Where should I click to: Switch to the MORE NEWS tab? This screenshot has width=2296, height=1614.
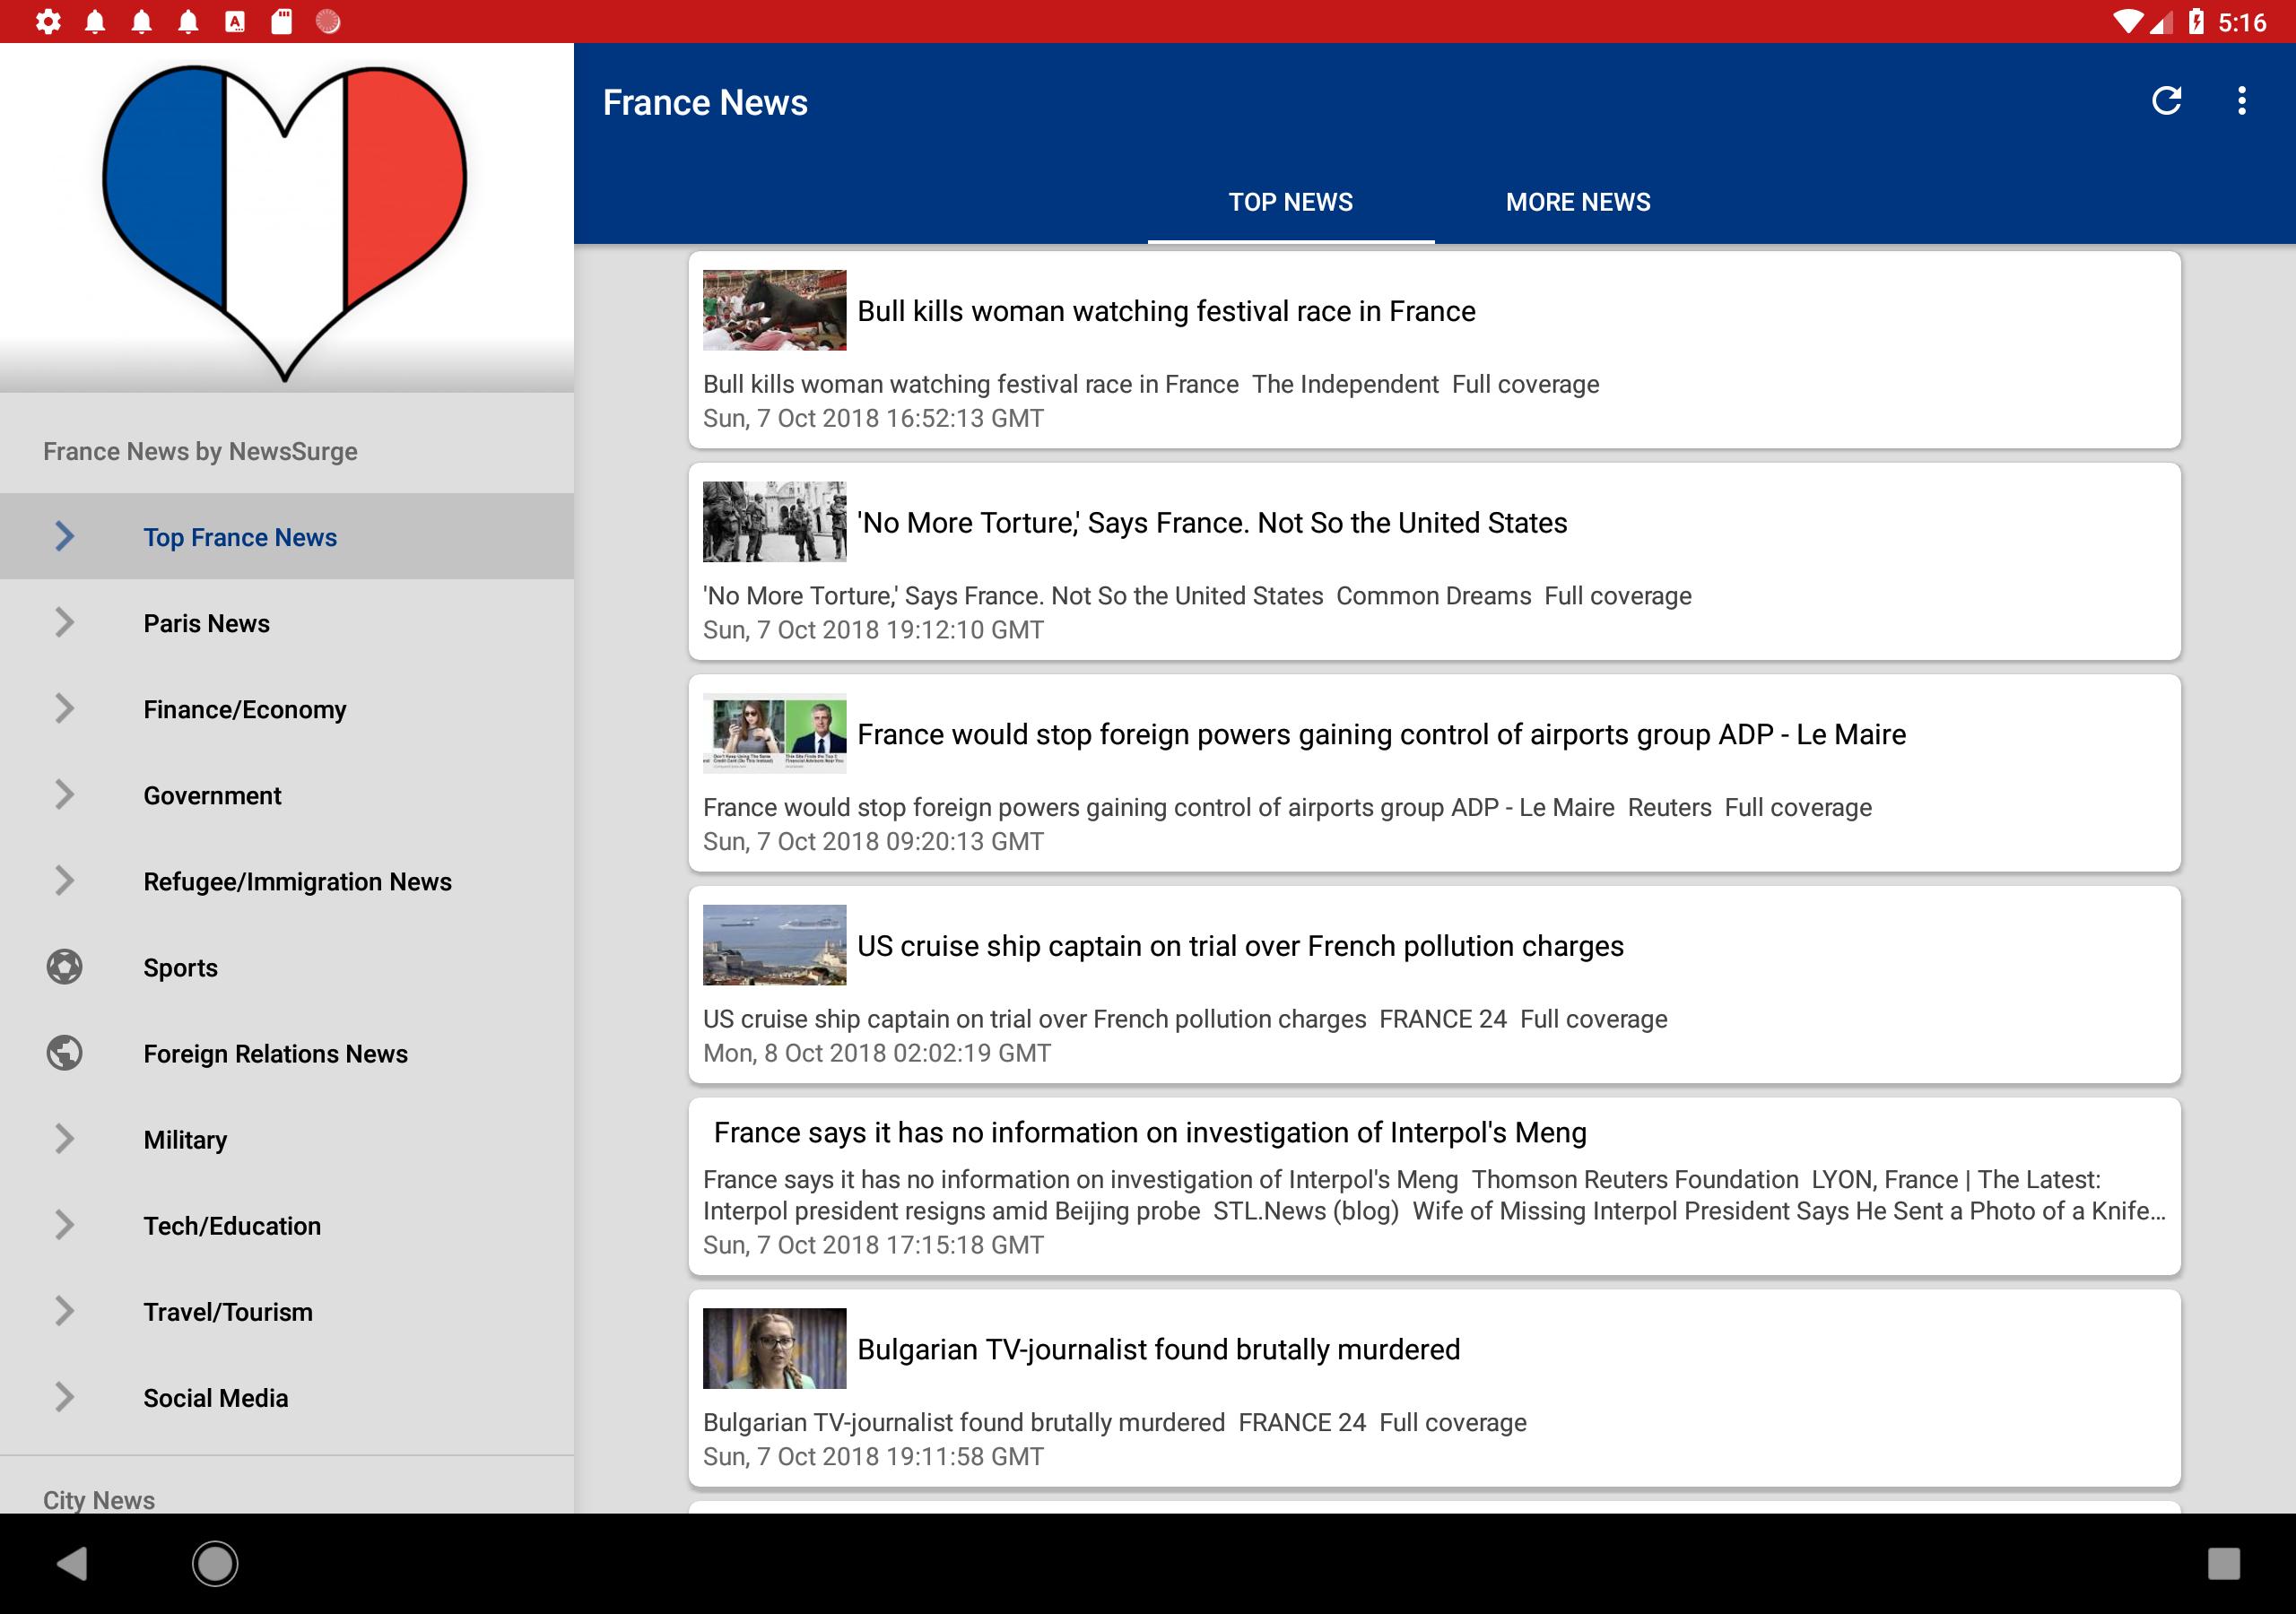pos(1578,202)
